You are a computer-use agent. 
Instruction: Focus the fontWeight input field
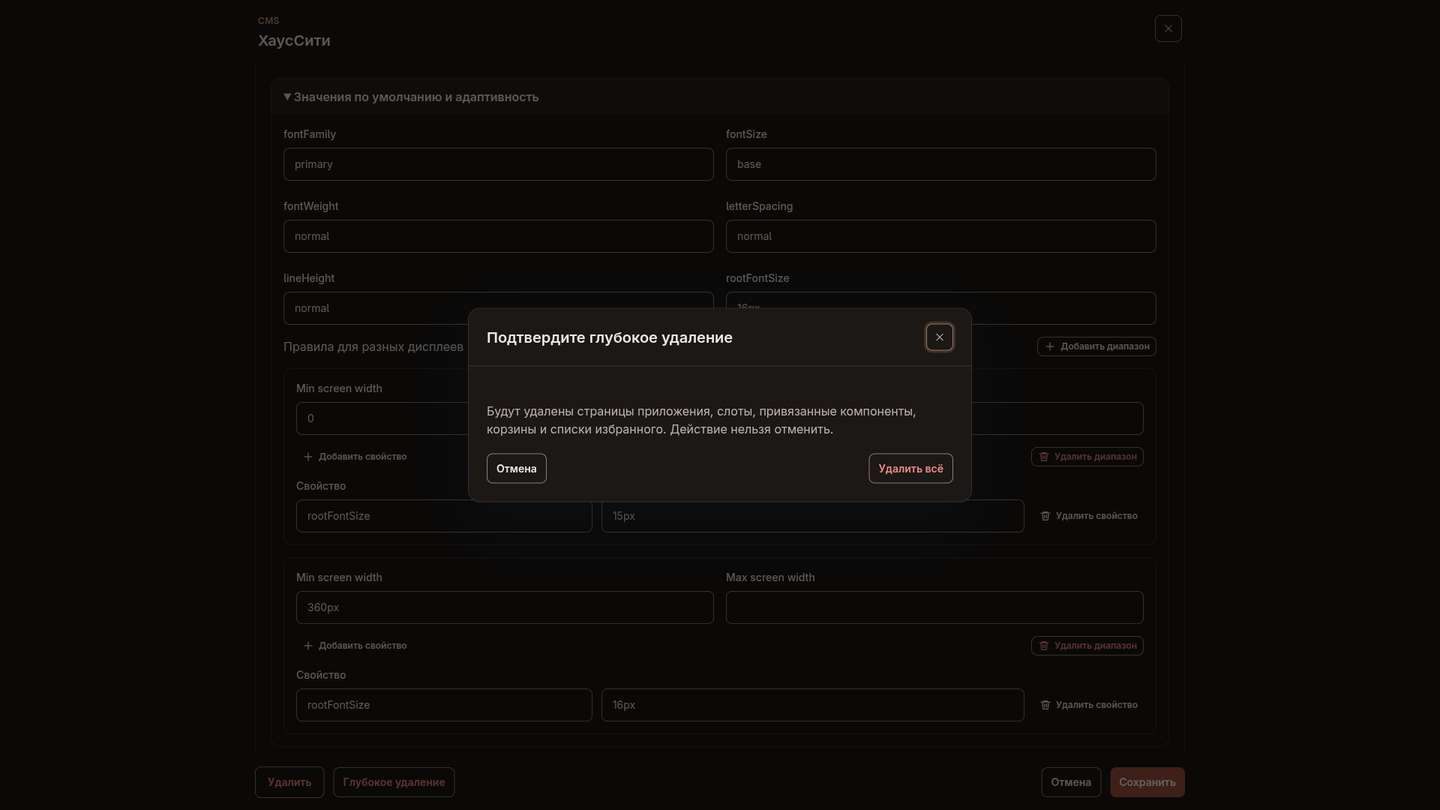coord(499,236)
